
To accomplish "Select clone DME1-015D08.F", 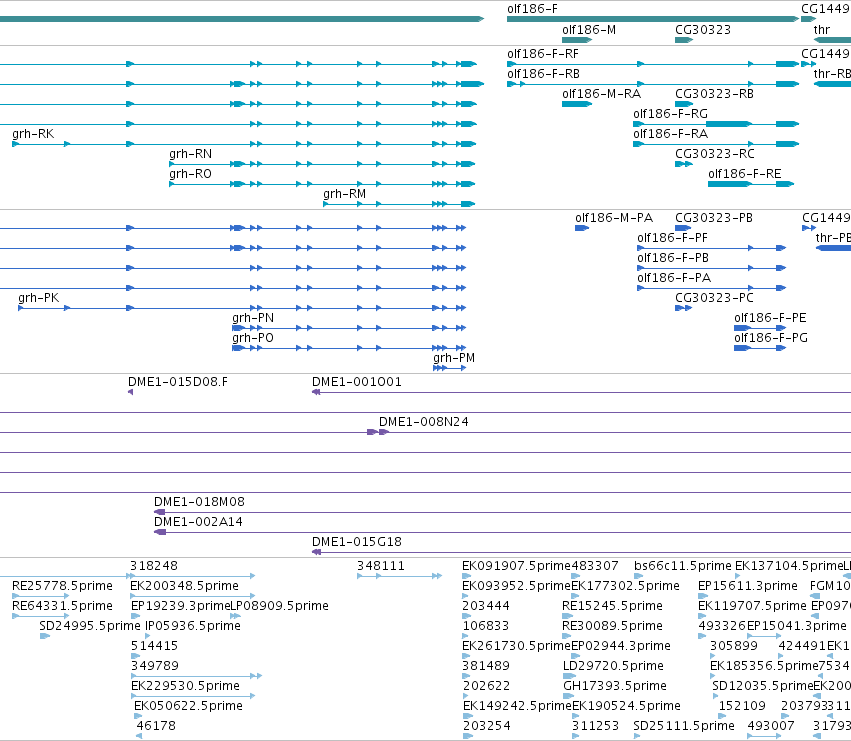I will [178, 382].
